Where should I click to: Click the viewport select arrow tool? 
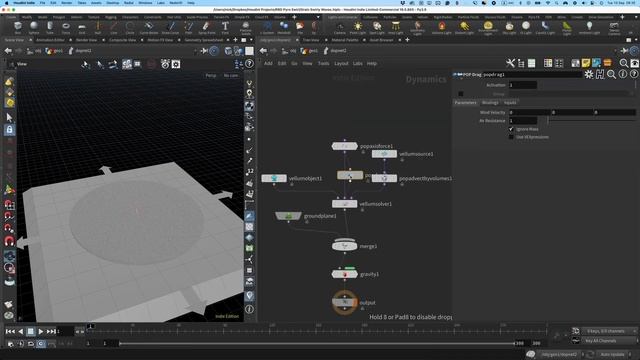9,118
